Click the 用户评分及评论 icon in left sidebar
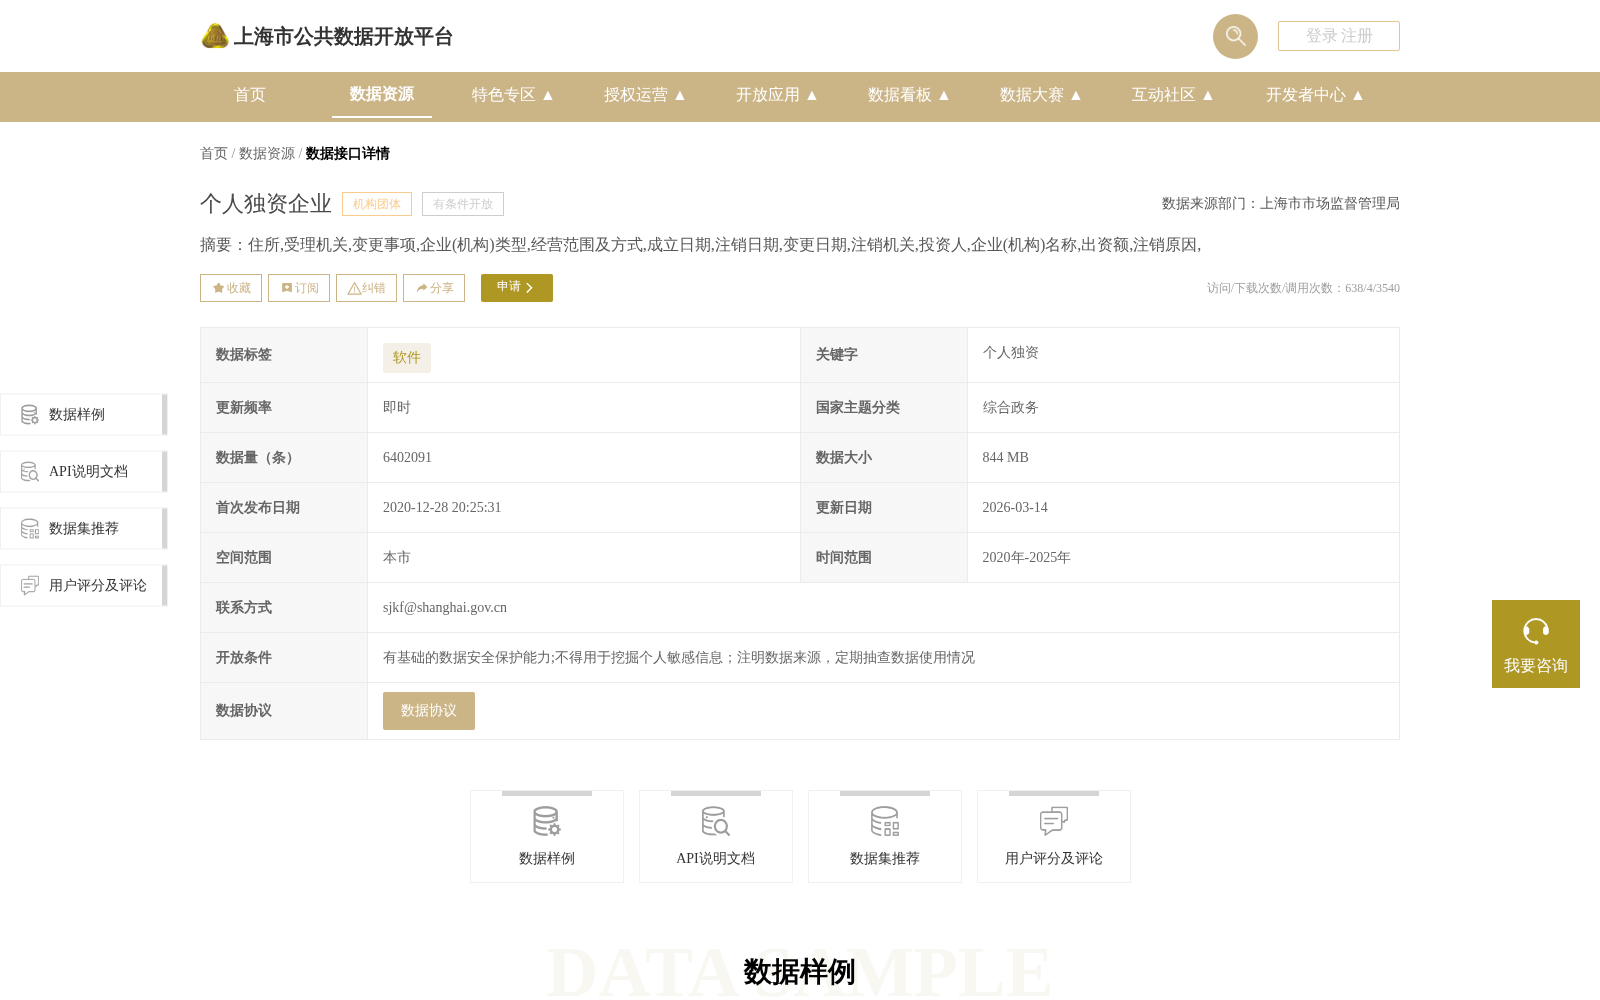1600x1000 pixels. 30,585
